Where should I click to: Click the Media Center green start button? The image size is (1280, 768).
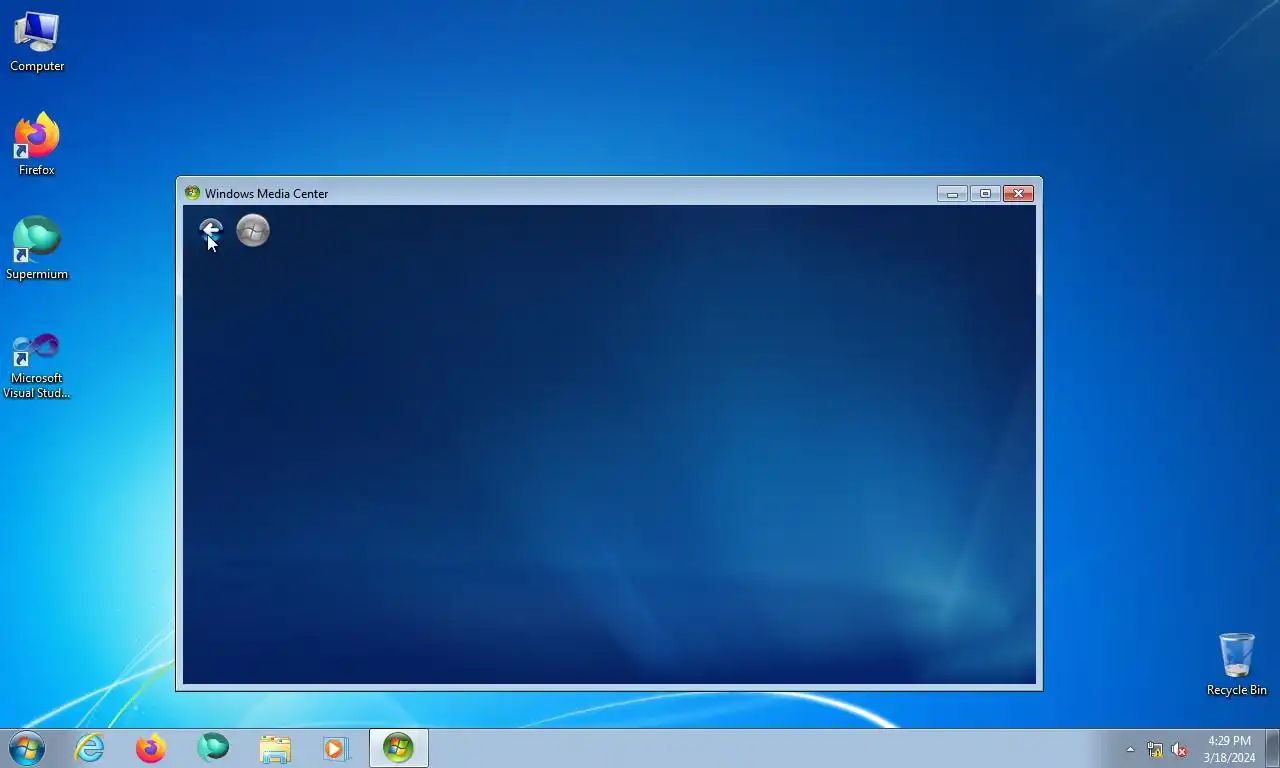click(x=253, y=231)
